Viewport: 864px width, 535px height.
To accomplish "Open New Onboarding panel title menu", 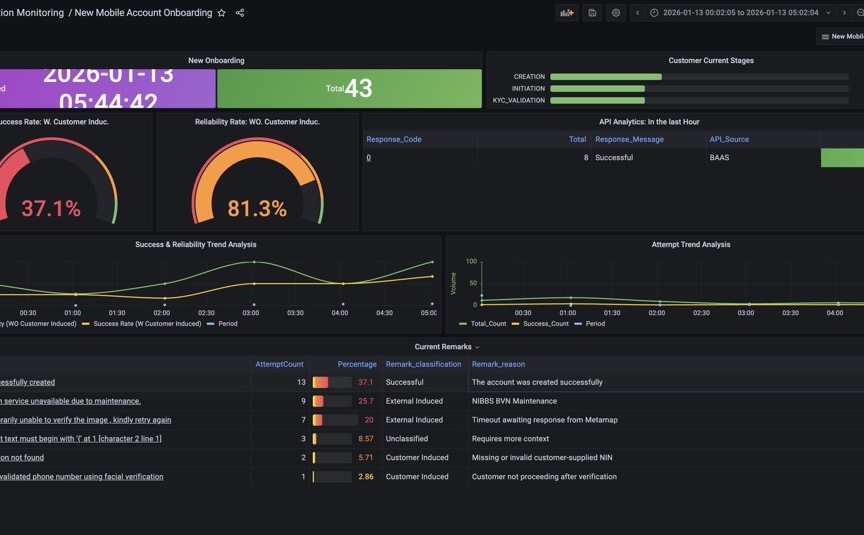I will point(216,61).
